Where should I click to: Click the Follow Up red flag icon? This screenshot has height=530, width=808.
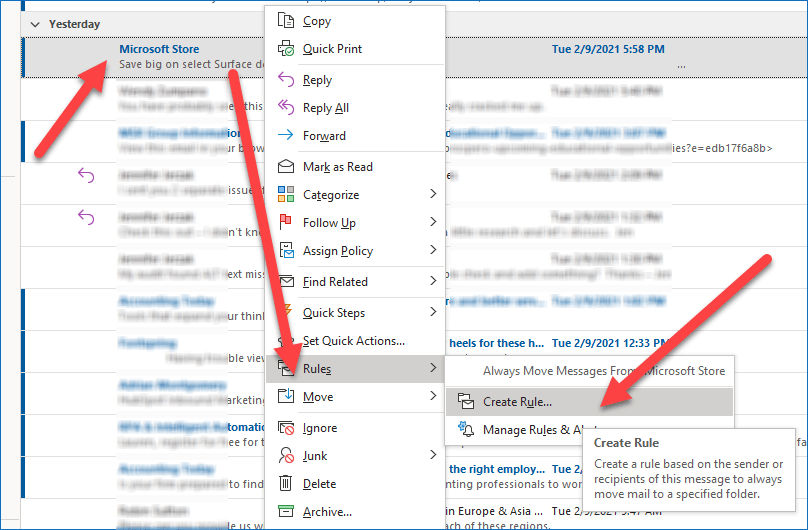(x=285, y=222)
